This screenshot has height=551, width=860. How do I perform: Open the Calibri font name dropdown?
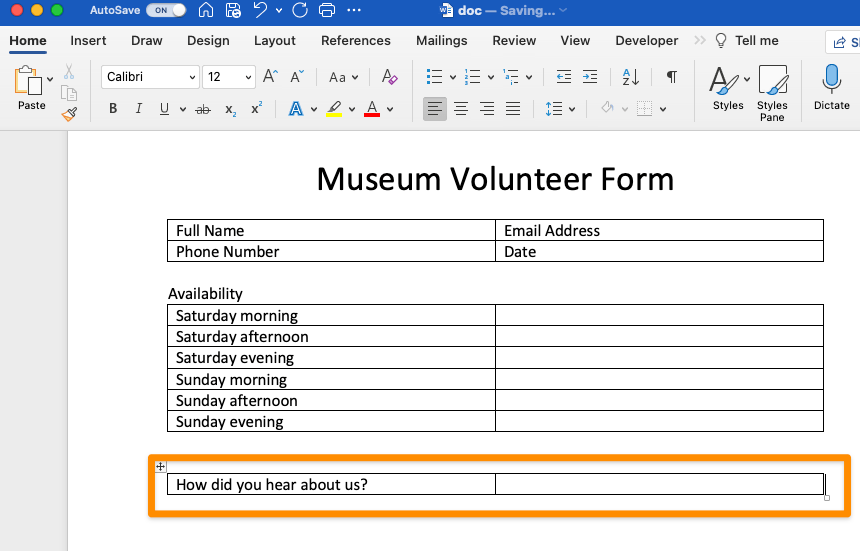[151, 77]
